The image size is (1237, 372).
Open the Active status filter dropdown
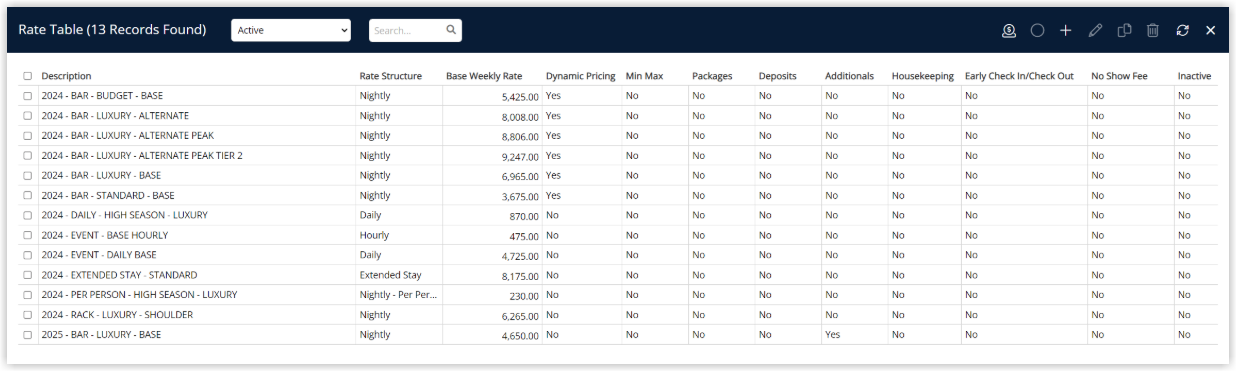(x=291, y=30)
